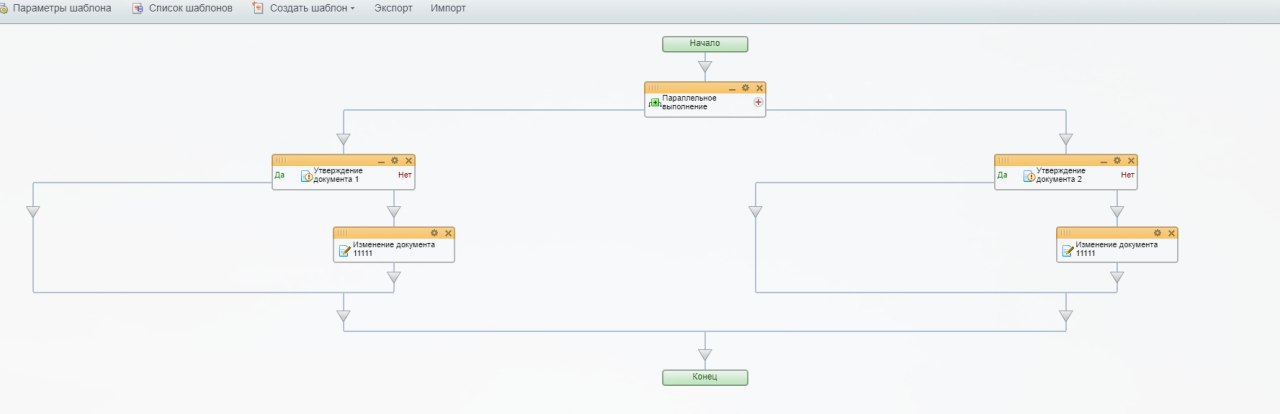Select Изменение документа 11111 text under Утверждение 1
Viewport: 1280px width, 414px height.
tap(394, 248)
